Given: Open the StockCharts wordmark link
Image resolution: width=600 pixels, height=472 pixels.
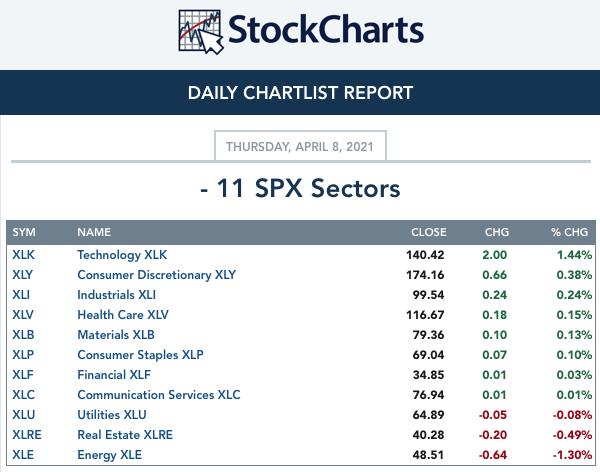Looking at the screenshot, I should click(x=326, y=29).
